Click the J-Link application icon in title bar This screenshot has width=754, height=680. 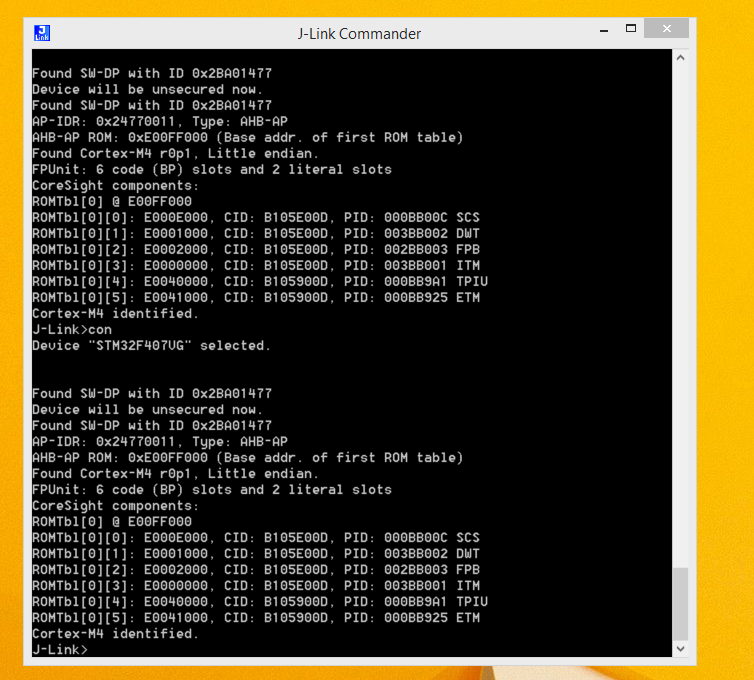point(42,33)
